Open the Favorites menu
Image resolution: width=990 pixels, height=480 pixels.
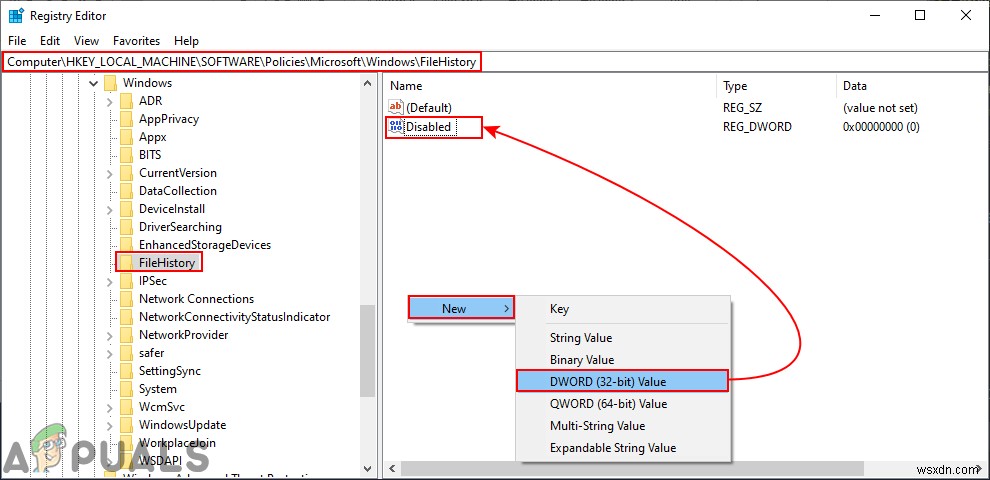click(136, 40)
